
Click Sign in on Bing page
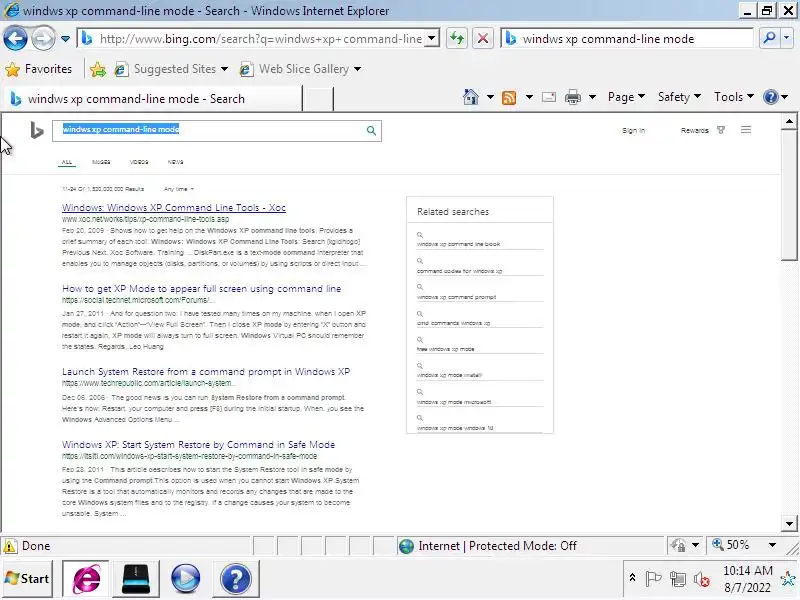click(x=633, y=131)
